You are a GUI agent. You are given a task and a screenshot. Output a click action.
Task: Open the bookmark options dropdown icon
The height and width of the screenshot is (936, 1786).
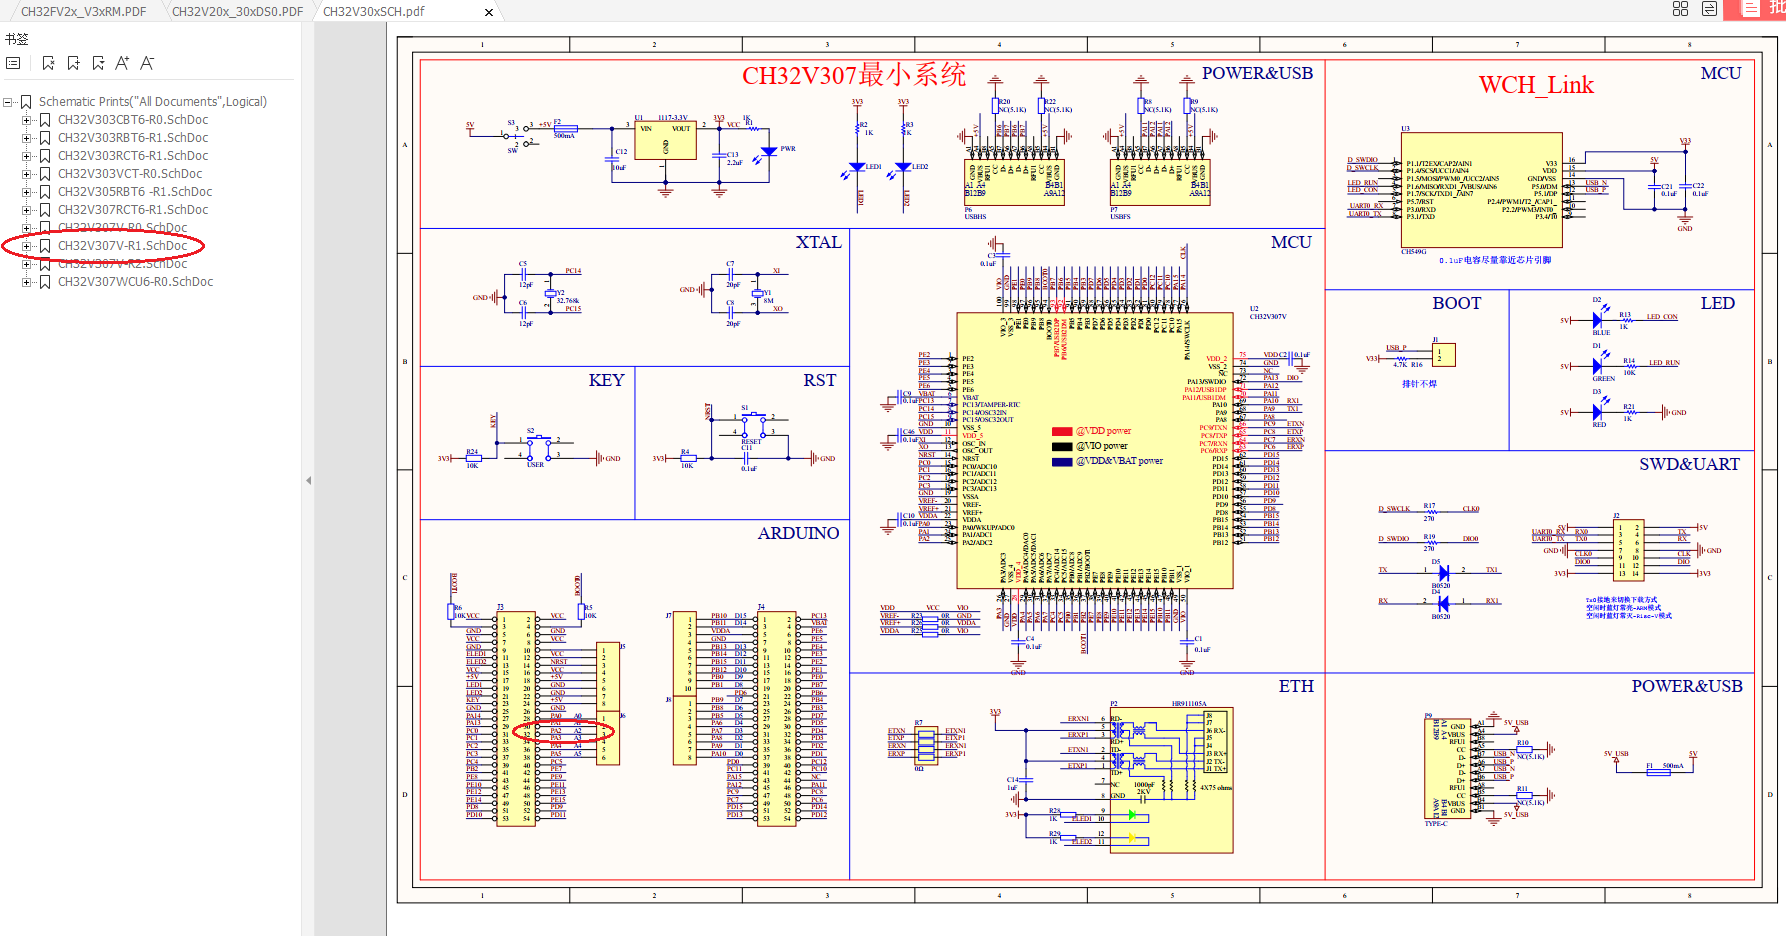98,63
